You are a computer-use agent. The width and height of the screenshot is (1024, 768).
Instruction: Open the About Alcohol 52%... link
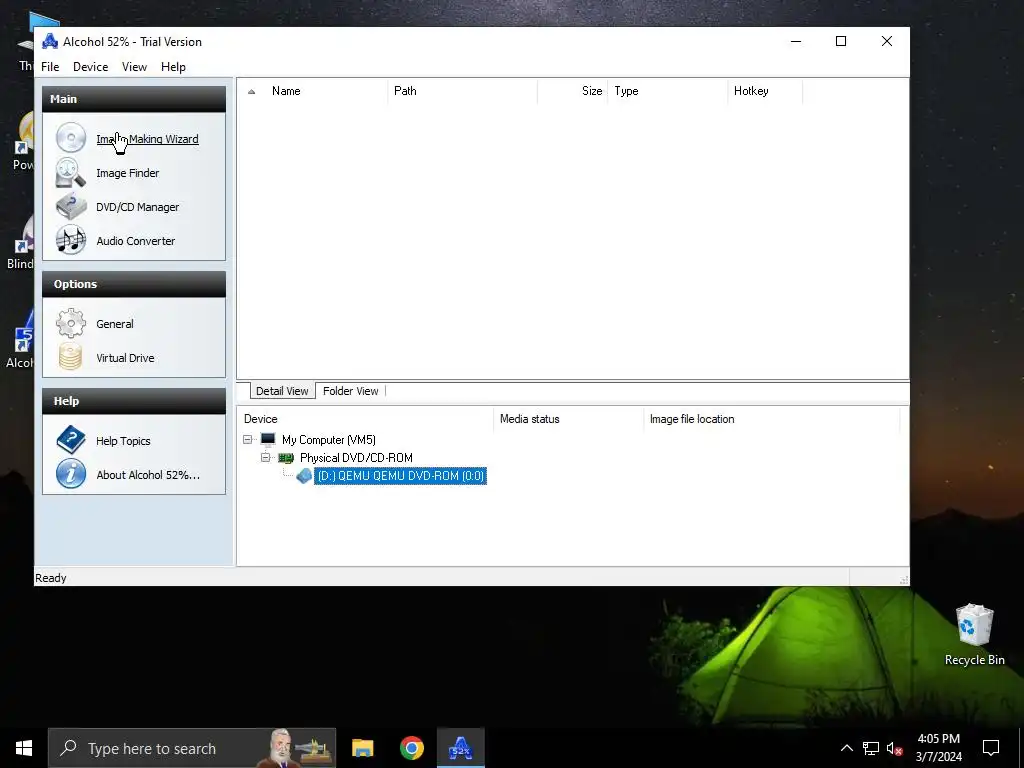(148, 475)
